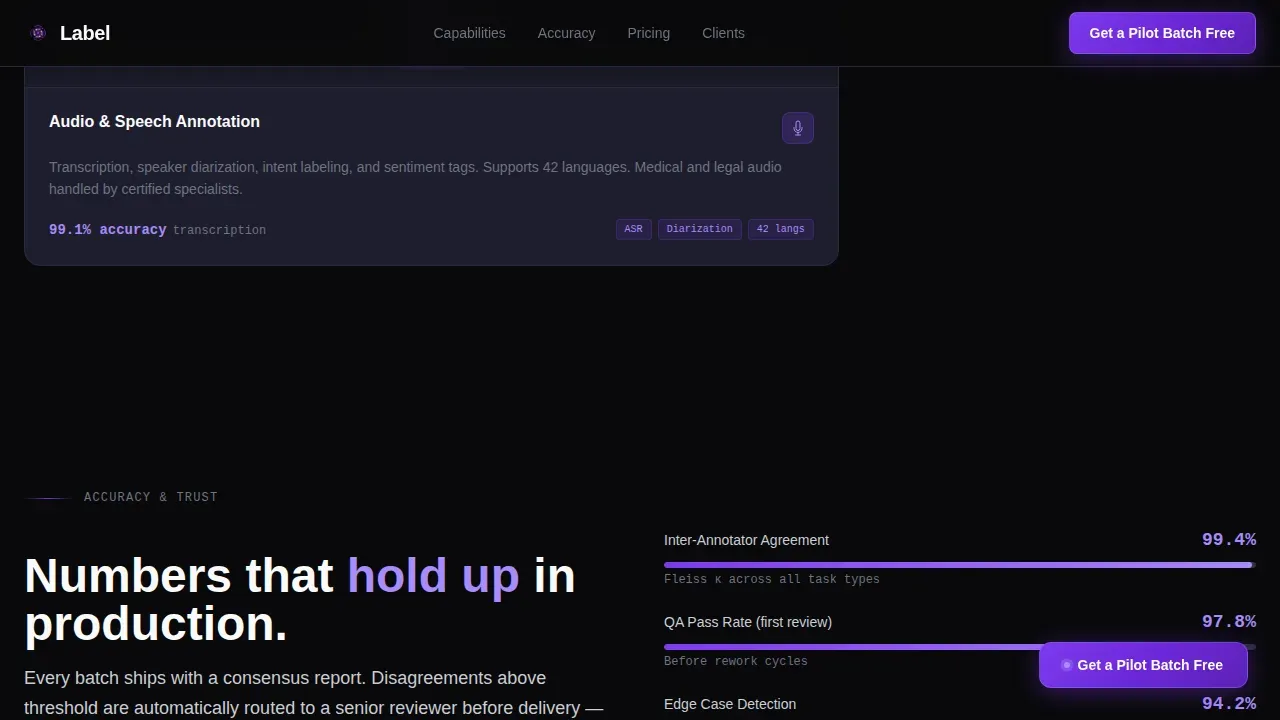Click the Numbers that hold up headline
Screen dimensions: 1280x720
pyautogui.click(x=300, y=600)
